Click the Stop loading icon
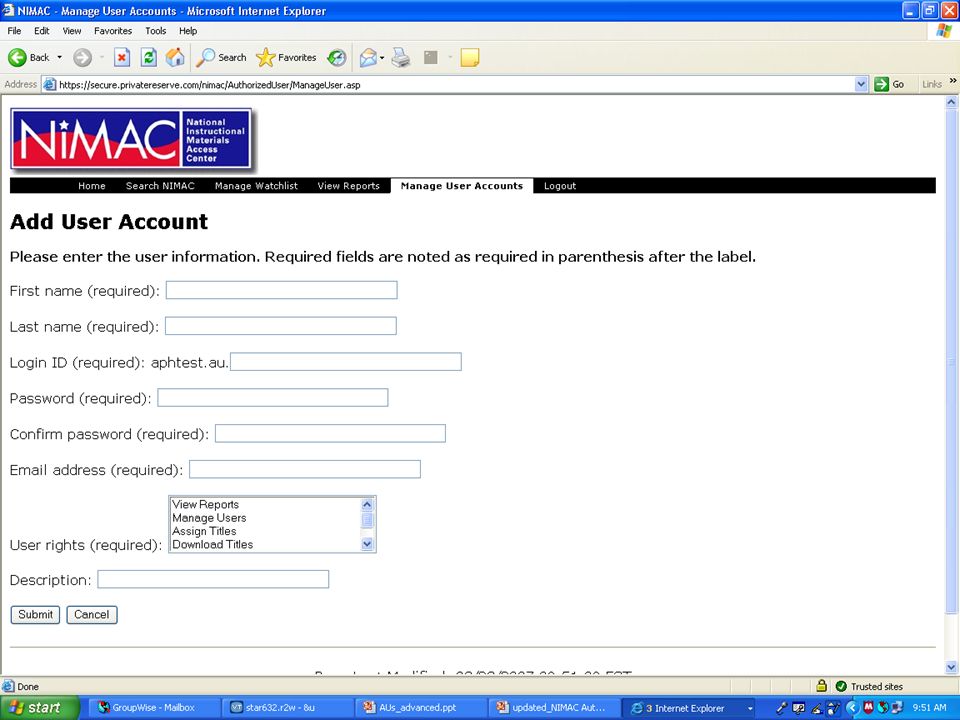The width and height of the screenshot is (960, 720). point(122,58)
